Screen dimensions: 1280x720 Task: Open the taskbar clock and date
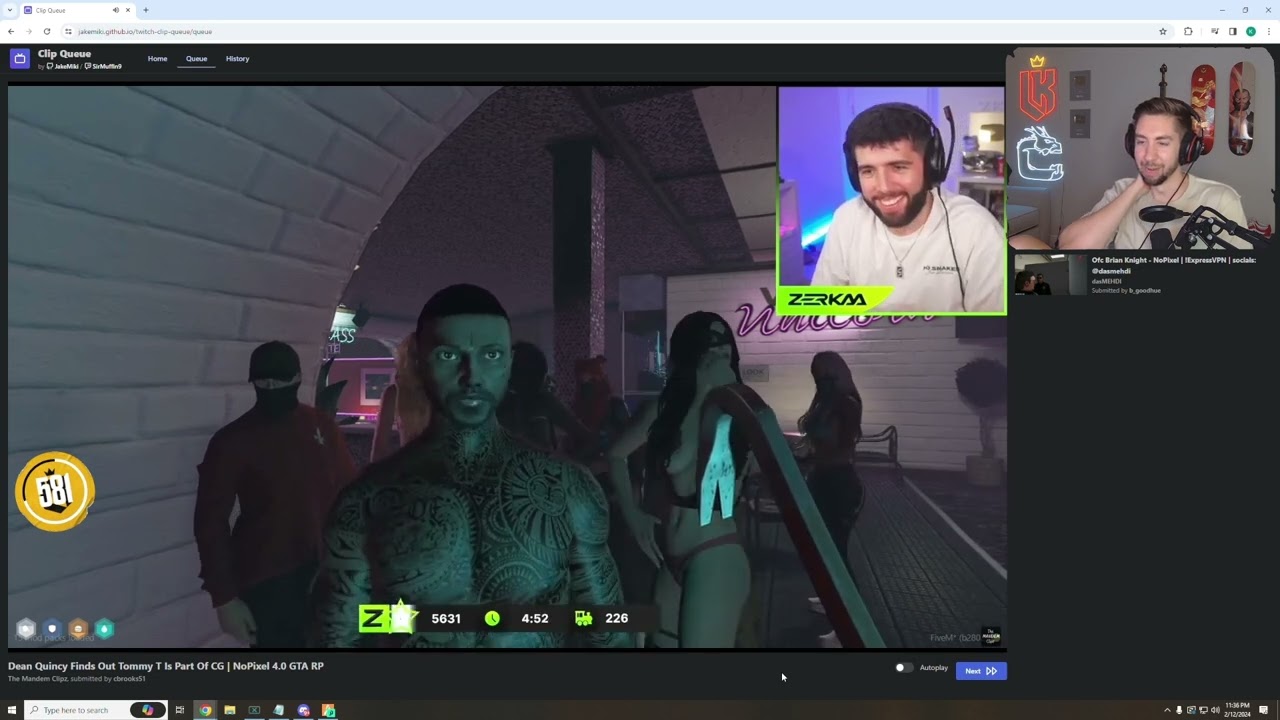pyautogui.click(x=1237, y=710)
